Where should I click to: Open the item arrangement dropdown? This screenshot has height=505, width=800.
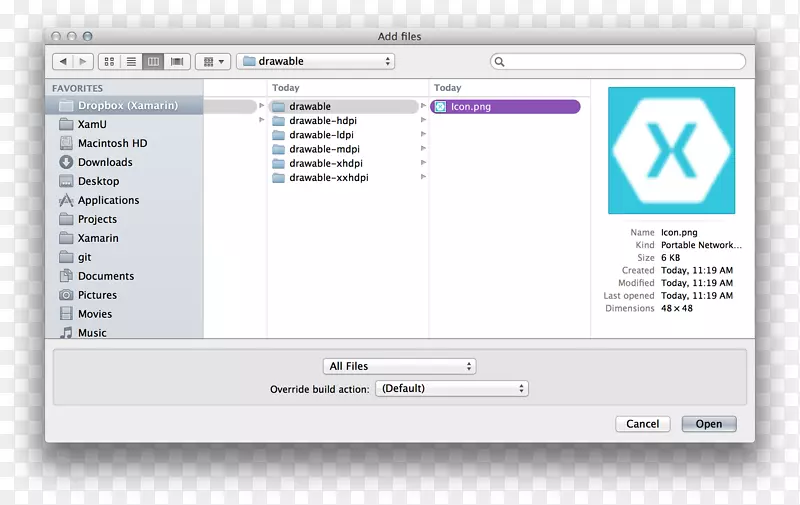pos(213,62)
